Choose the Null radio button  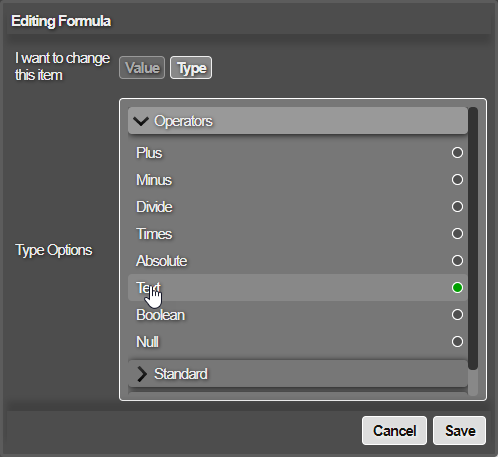457,342
